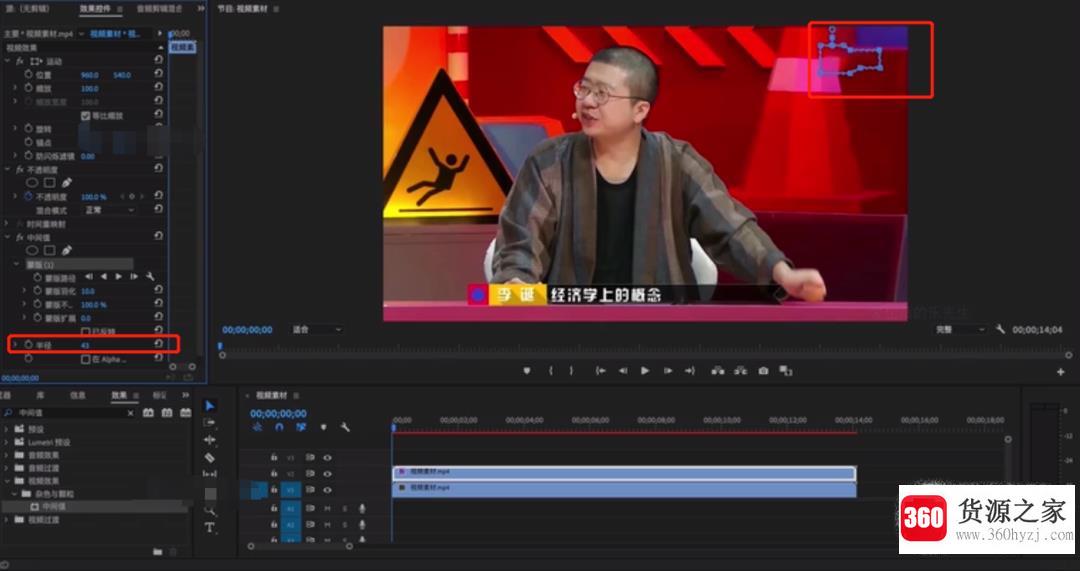Screen dimensions: 1080x571
Task: Click Mark In bracket button
Action: 550,371
